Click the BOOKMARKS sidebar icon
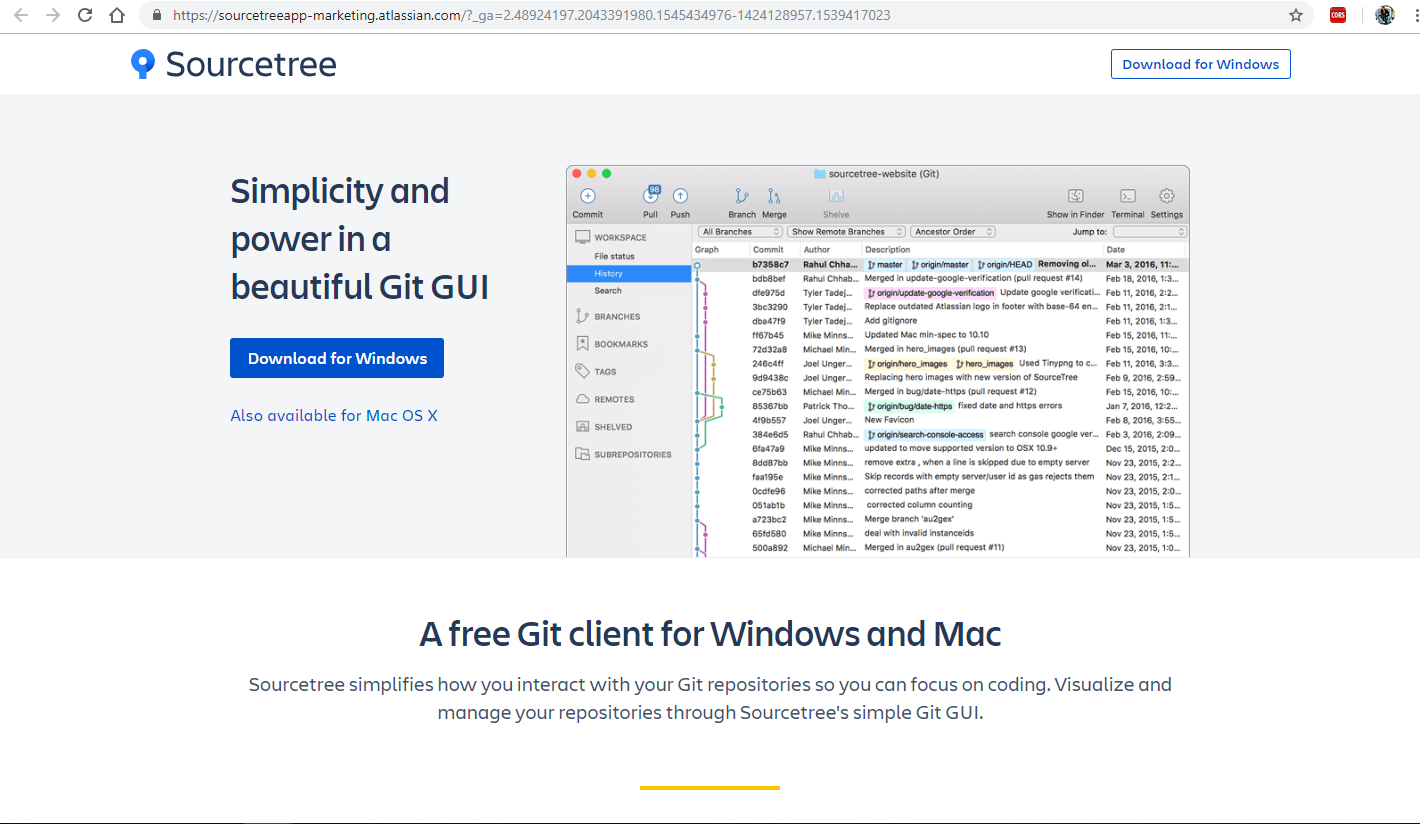Screen dimensions: 1420x824 tap(582, 344)
